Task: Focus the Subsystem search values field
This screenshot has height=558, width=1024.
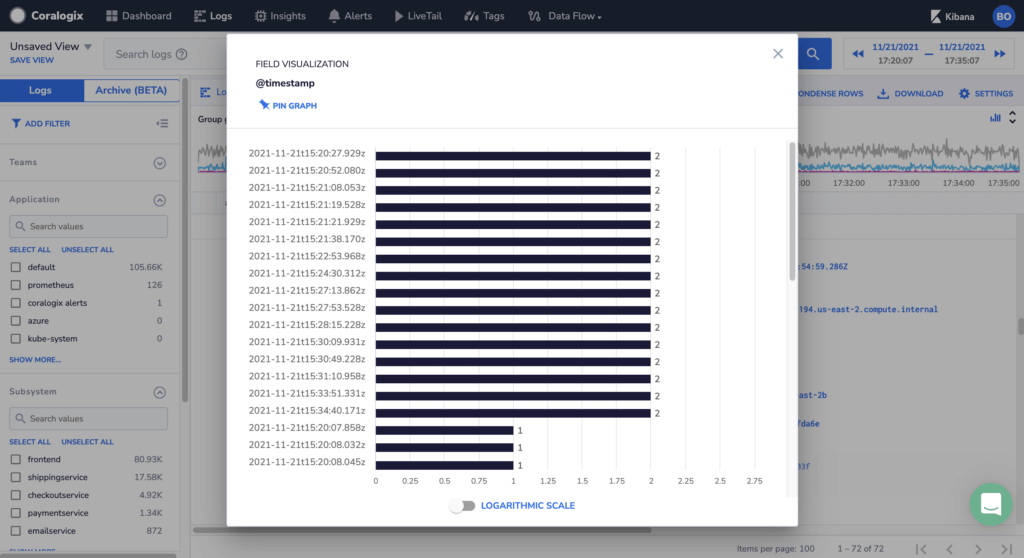Action: point(88,418)
